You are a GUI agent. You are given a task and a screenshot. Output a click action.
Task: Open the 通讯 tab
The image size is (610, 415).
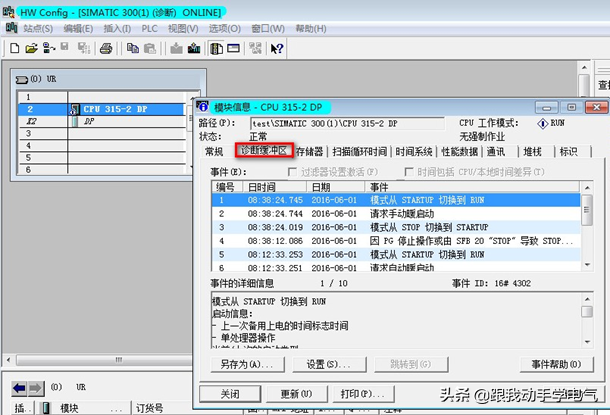[496, 151]
